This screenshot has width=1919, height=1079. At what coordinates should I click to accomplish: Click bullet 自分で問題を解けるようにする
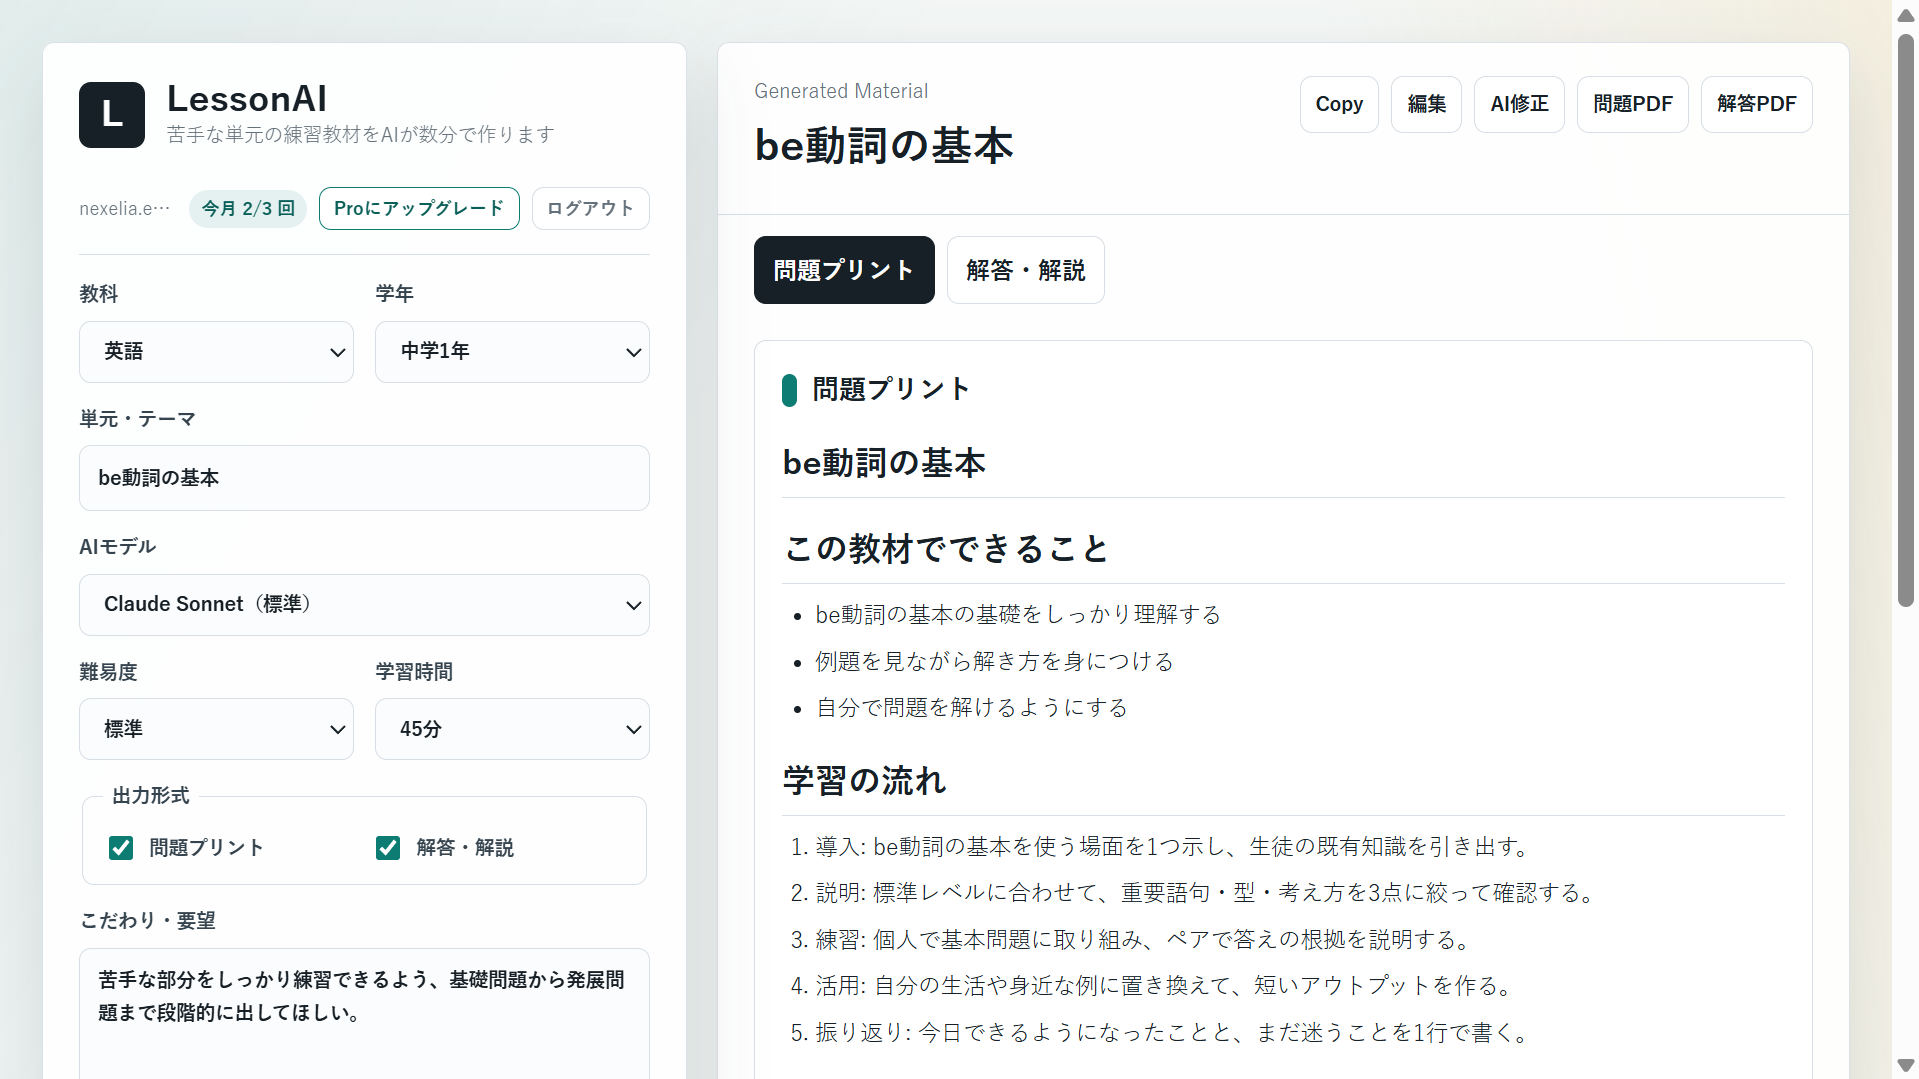(972, 707)
